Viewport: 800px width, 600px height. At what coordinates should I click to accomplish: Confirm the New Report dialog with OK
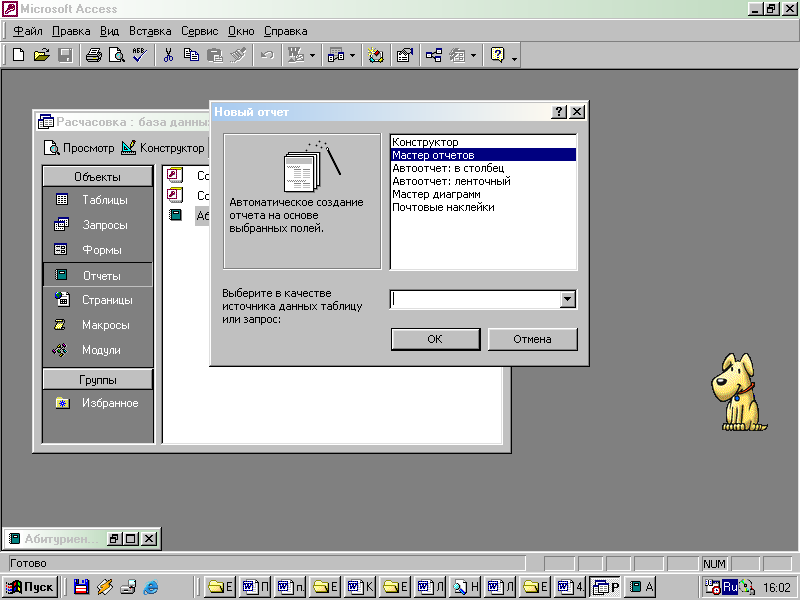[435, 339]
